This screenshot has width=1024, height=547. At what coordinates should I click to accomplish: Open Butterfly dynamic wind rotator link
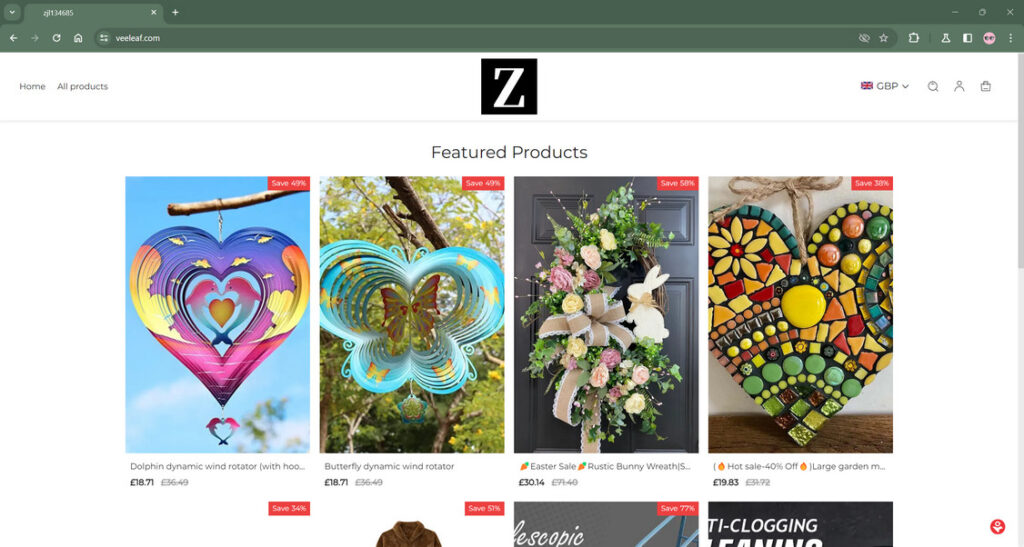(x=389, y=466)
